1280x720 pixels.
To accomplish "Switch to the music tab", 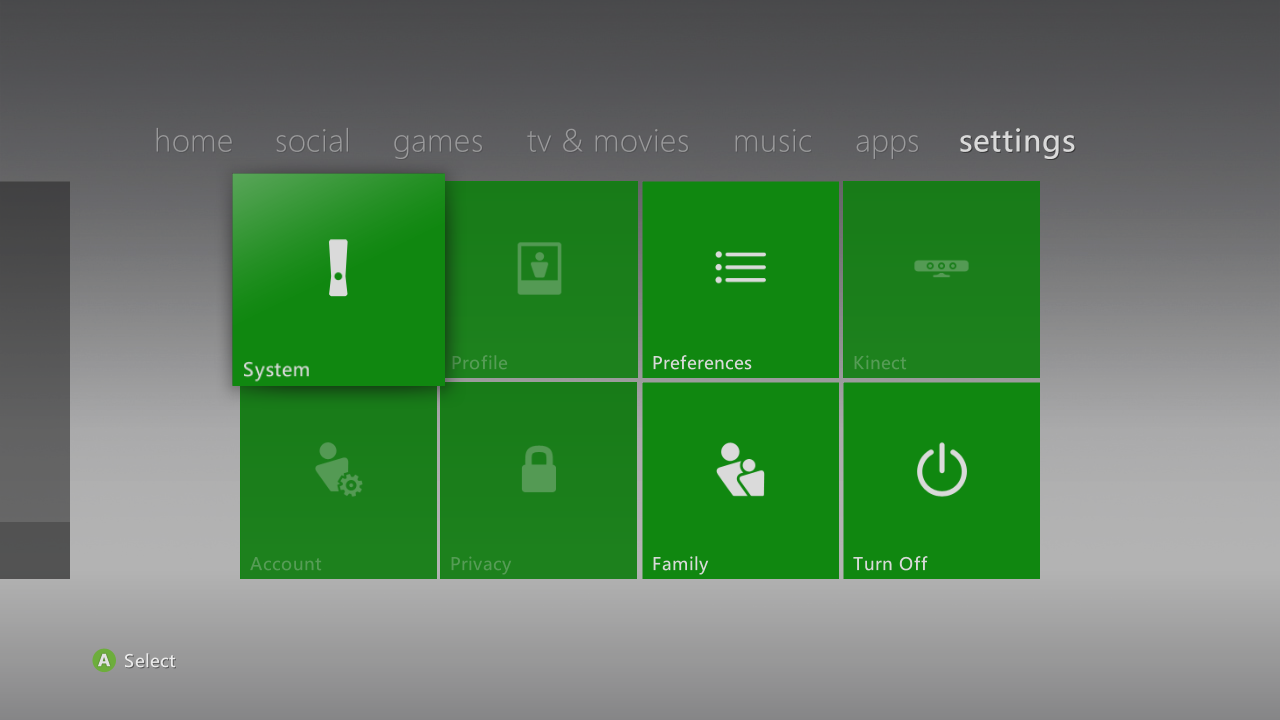I will [772, 141].
